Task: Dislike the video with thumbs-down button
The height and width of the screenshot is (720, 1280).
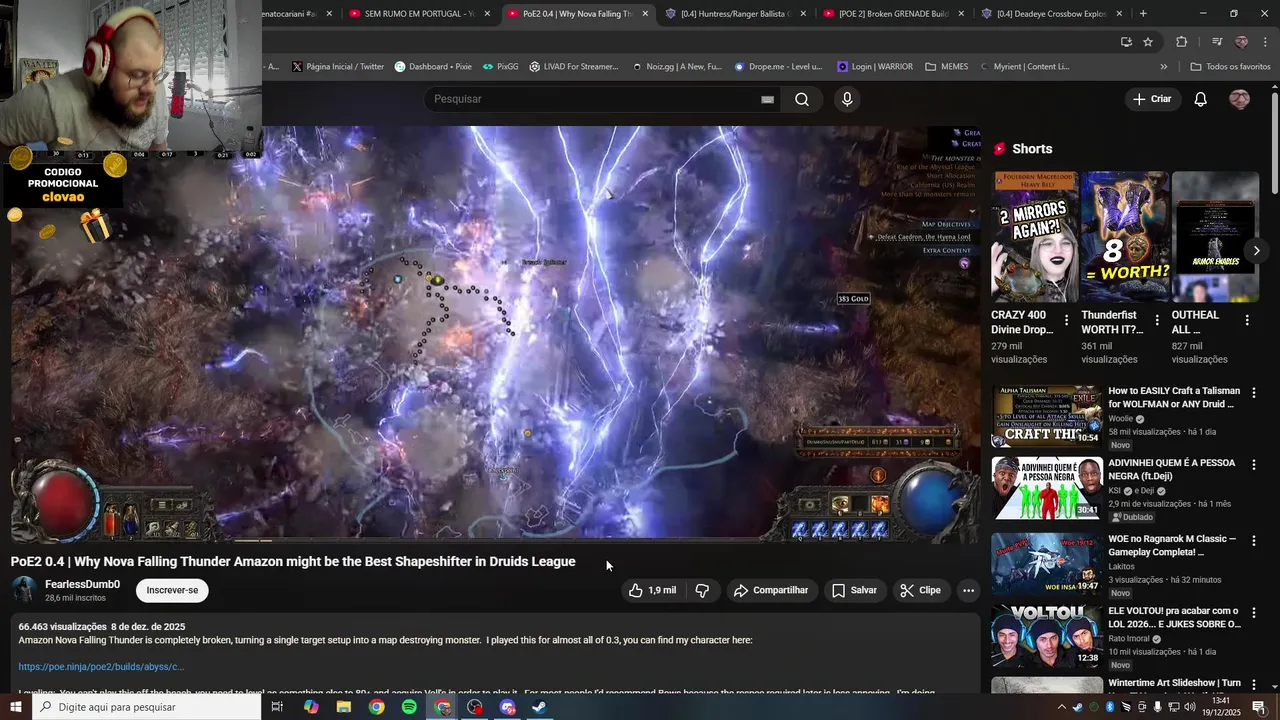Action: [x=702, y=590]
